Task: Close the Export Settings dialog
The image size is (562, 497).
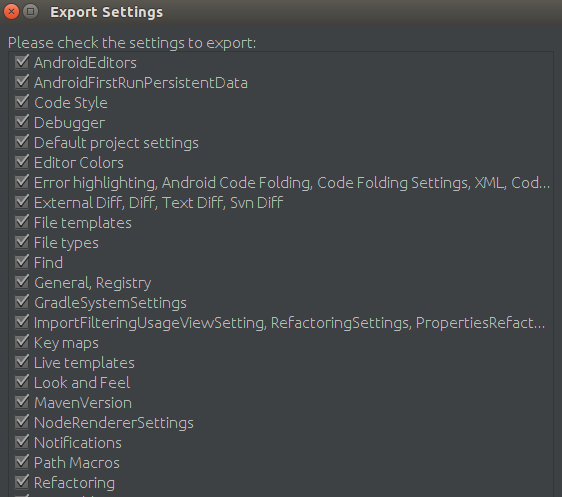Action: click(11, 12)
